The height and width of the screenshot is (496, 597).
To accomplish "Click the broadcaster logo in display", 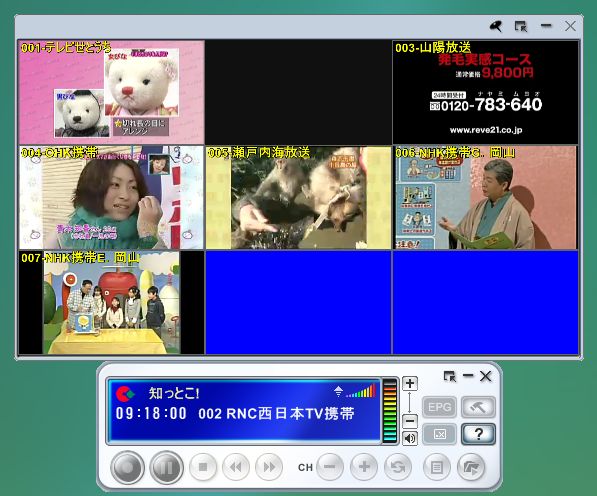I will pyautogui.click(x=125, y=394).
